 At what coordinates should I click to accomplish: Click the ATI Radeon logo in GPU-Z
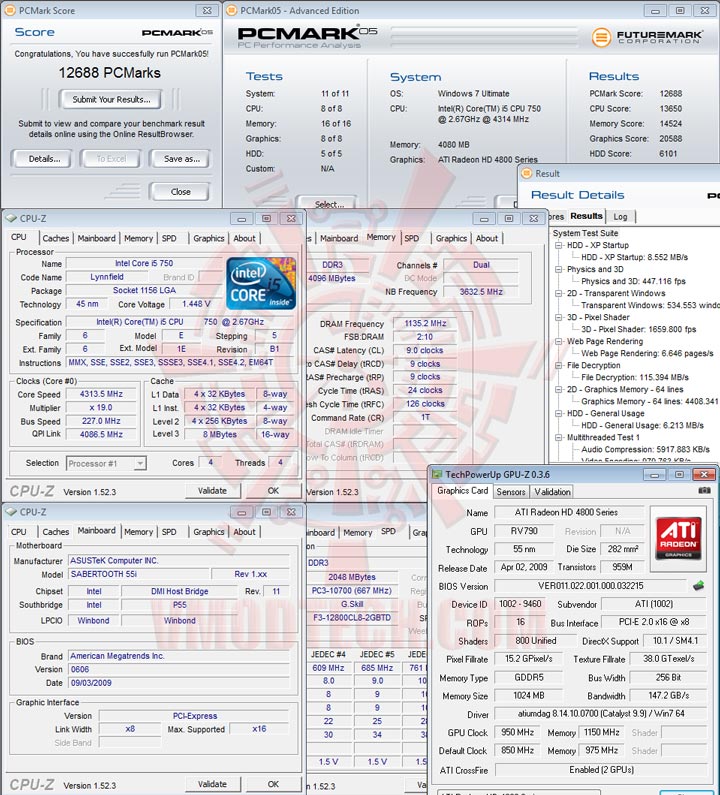tap(678, 538)
